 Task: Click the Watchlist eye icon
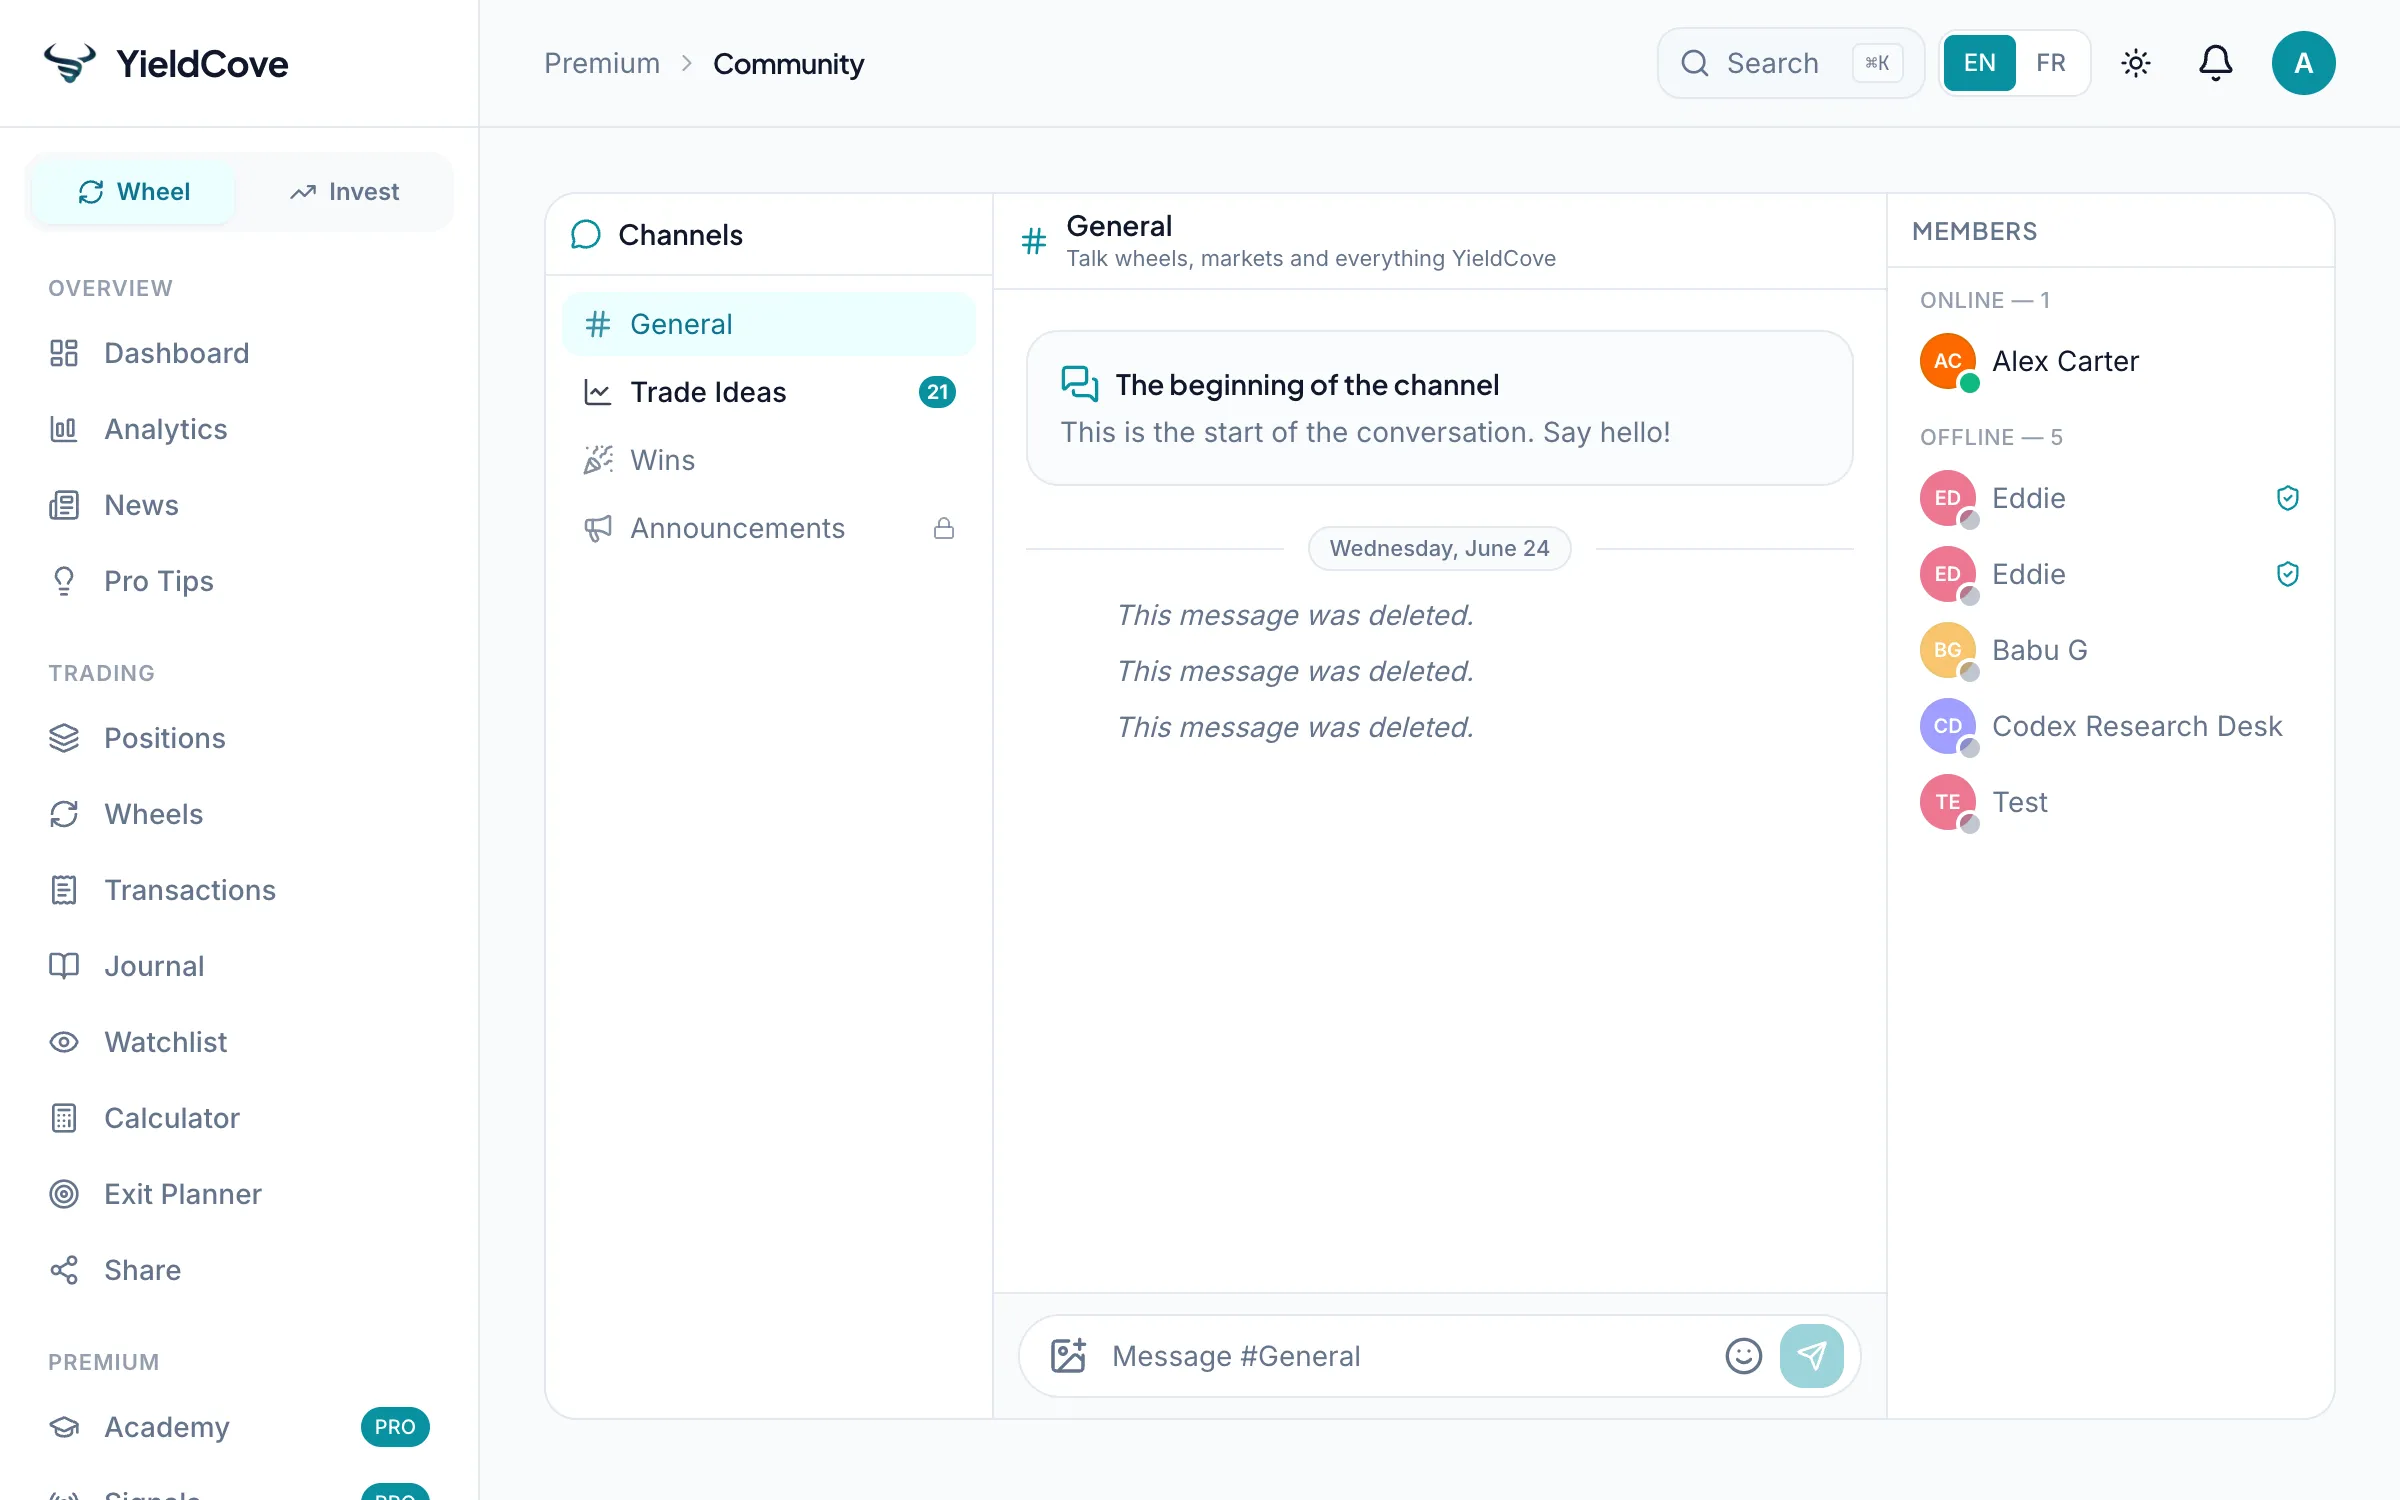pos(64,1042)
